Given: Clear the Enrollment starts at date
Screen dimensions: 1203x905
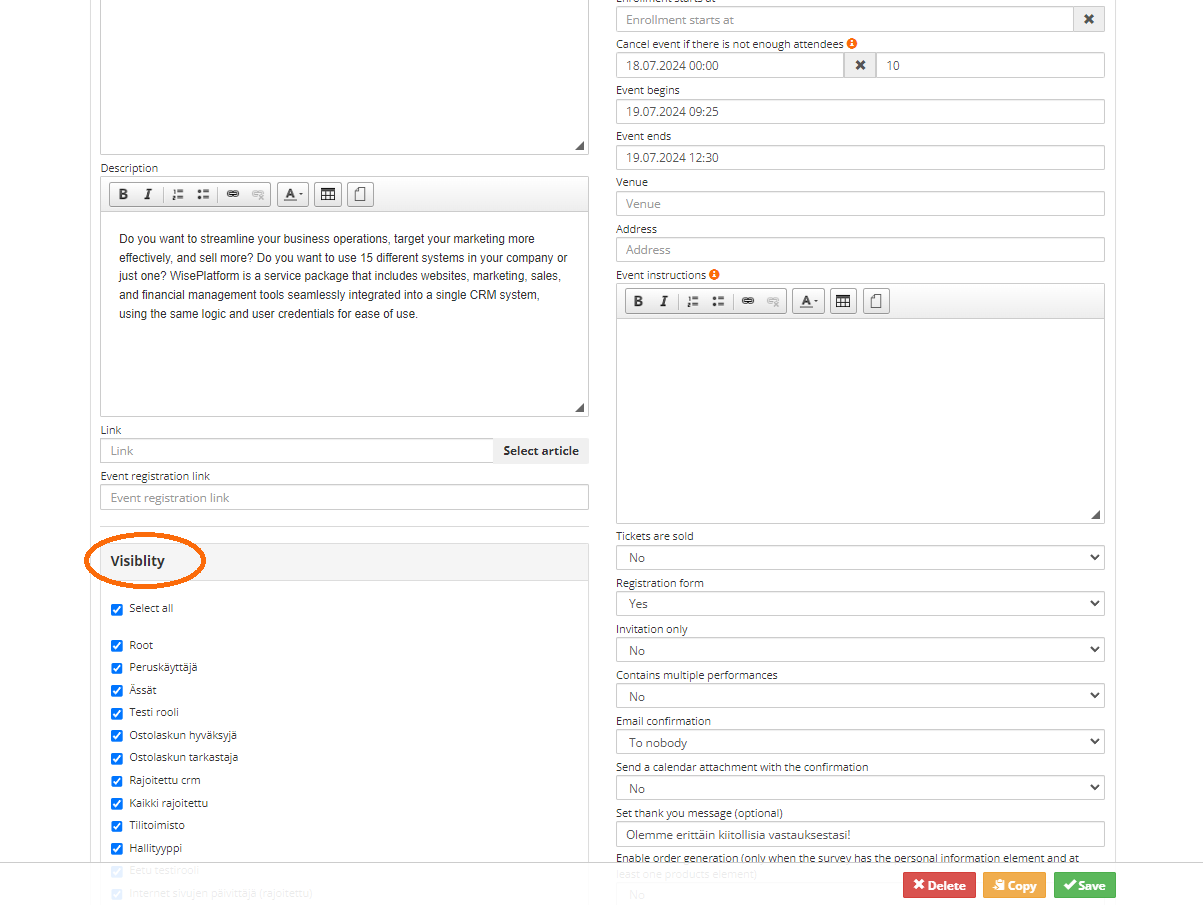Looking at the screenshot, I should 1089,19.
